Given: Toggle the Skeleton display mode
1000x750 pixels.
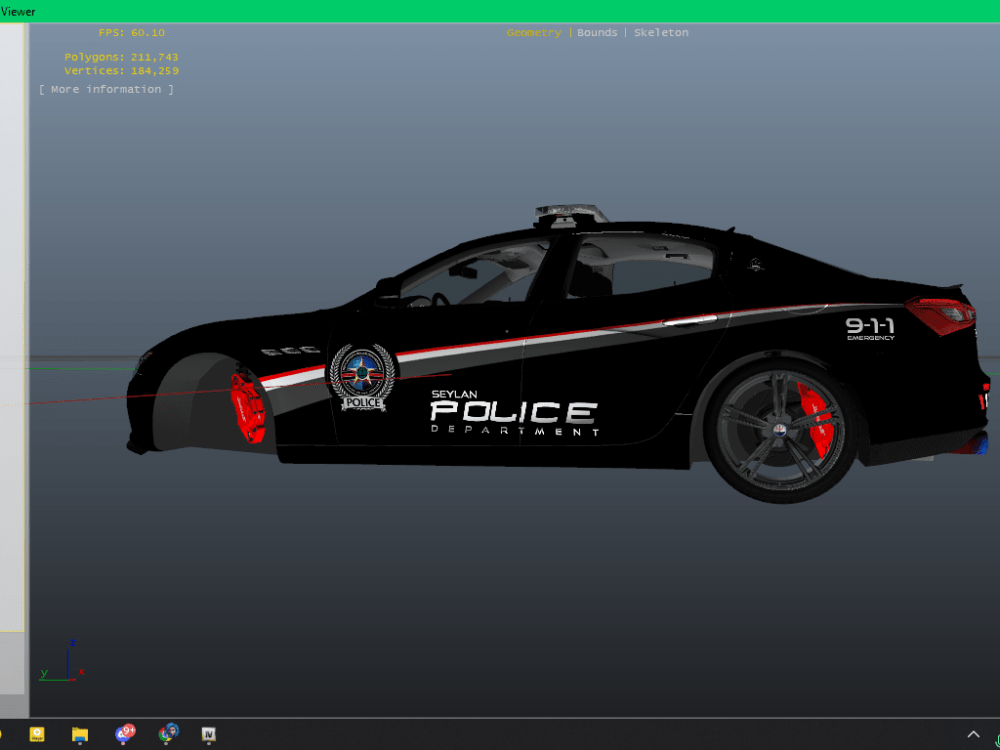Looking at the screenshot, I should tap(660, 32).
